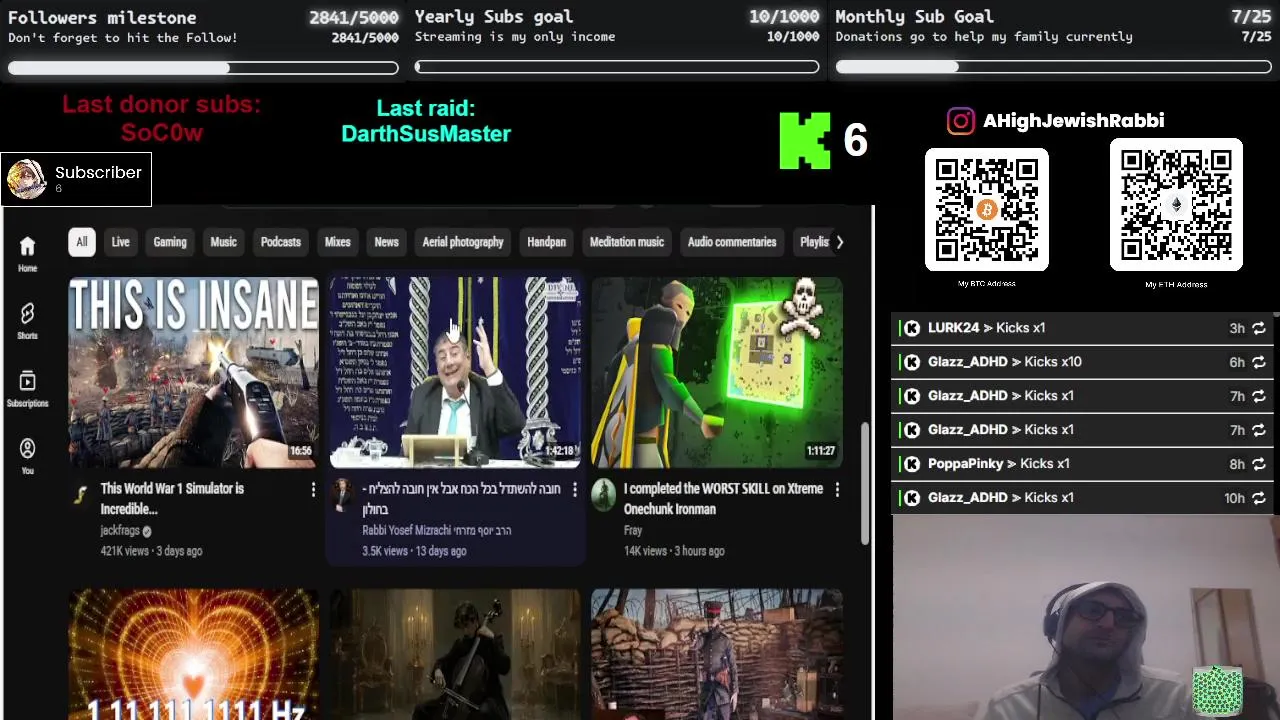This screenshot has height=720, width=1280.
Task: Select the Live filter chip
Action: [x=120, y=242]
